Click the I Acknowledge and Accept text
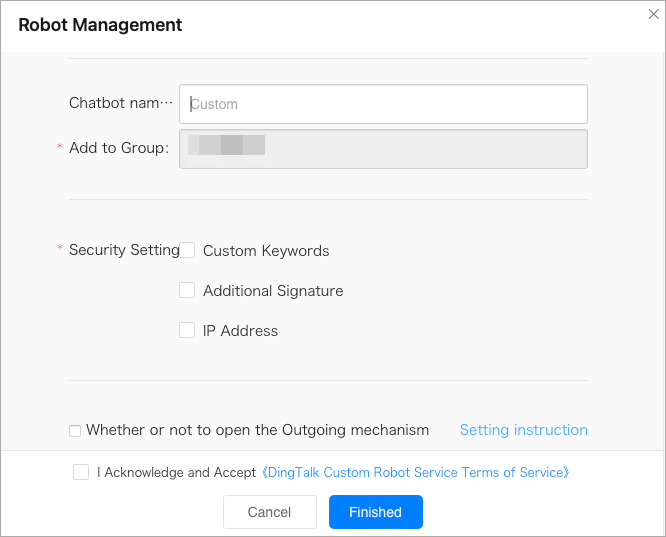The width and height of the screenshot is (666, 537). click(176, 472)
